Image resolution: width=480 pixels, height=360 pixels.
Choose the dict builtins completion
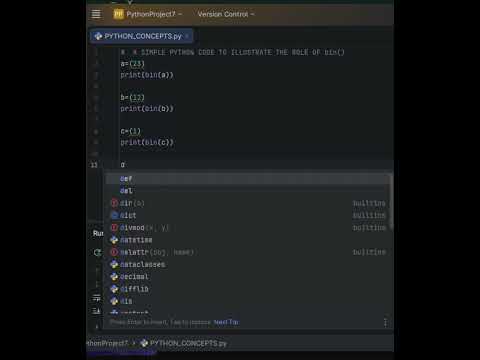click(248, 216)
